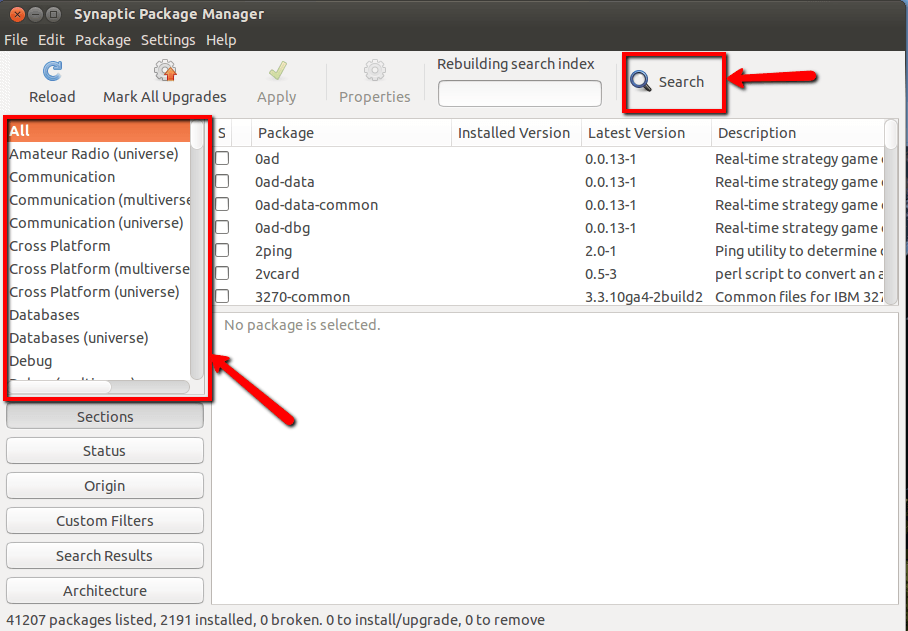Sort by the Installed Version column header
This screenshot has width=908, height=631.
tap(513, 133)
